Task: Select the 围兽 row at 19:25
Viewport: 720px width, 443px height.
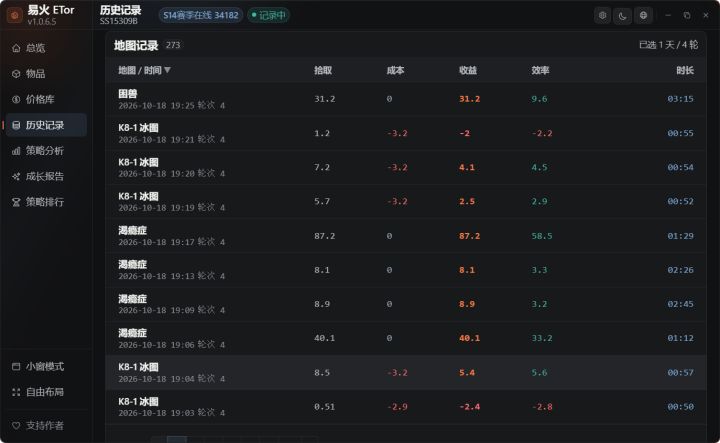Action: [406, 99]
